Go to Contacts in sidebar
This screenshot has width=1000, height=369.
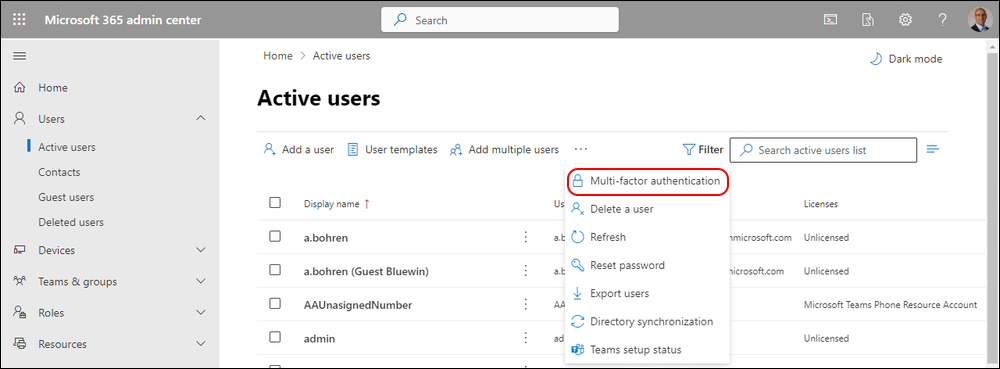[59, 172]
